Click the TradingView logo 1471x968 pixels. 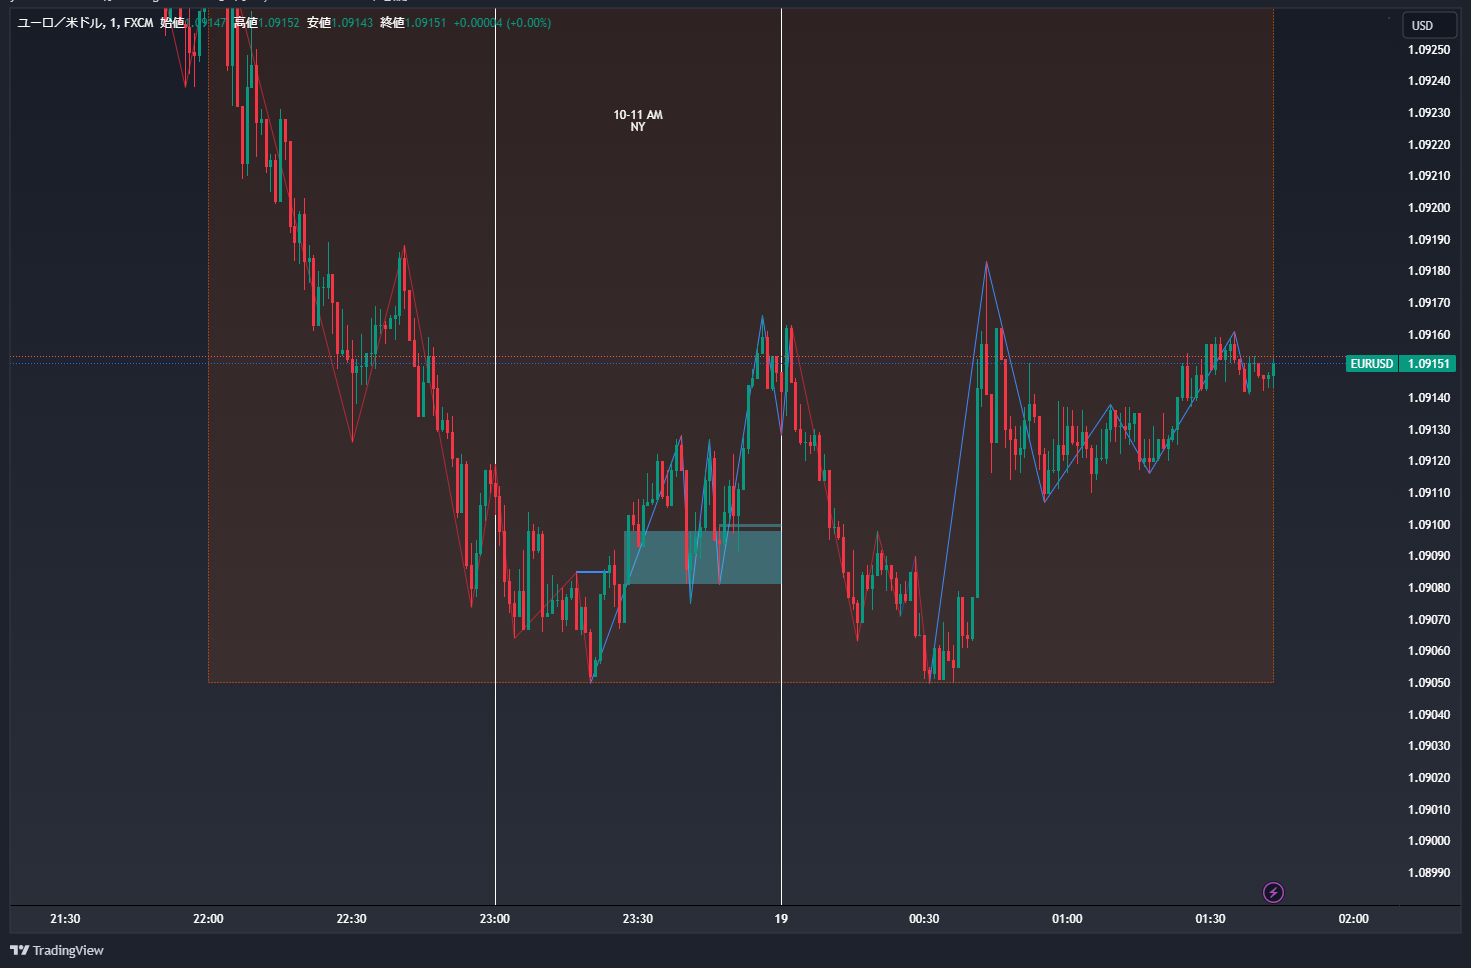click(58, 950)
